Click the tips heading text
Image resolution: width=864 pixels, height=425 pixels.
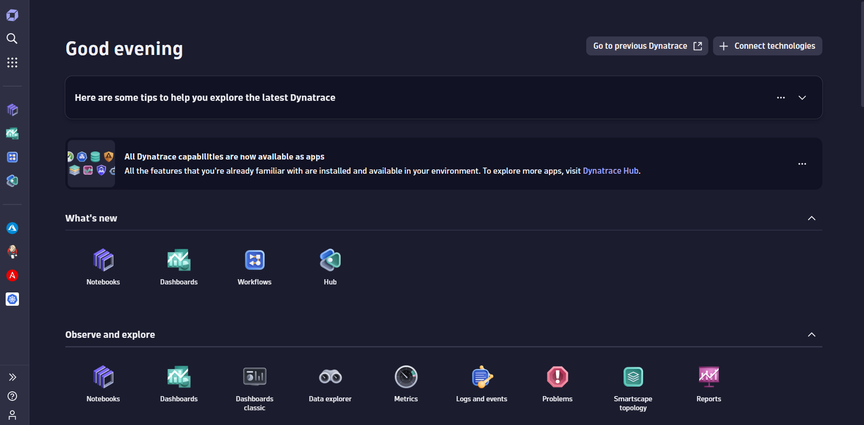[205, 98]
